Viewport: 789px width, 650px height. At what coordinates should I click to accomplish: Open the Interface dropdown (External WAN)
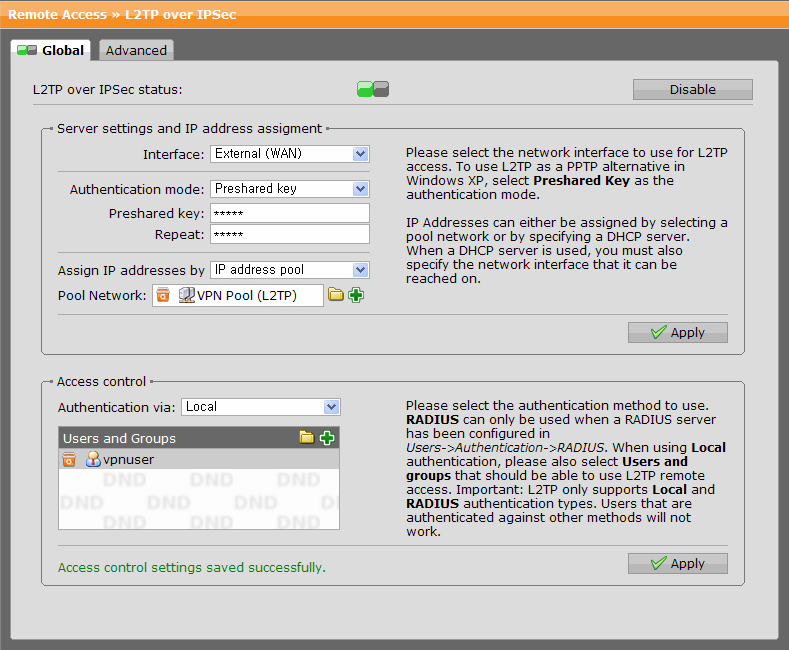pyautogui.click(x=290, y=154)
